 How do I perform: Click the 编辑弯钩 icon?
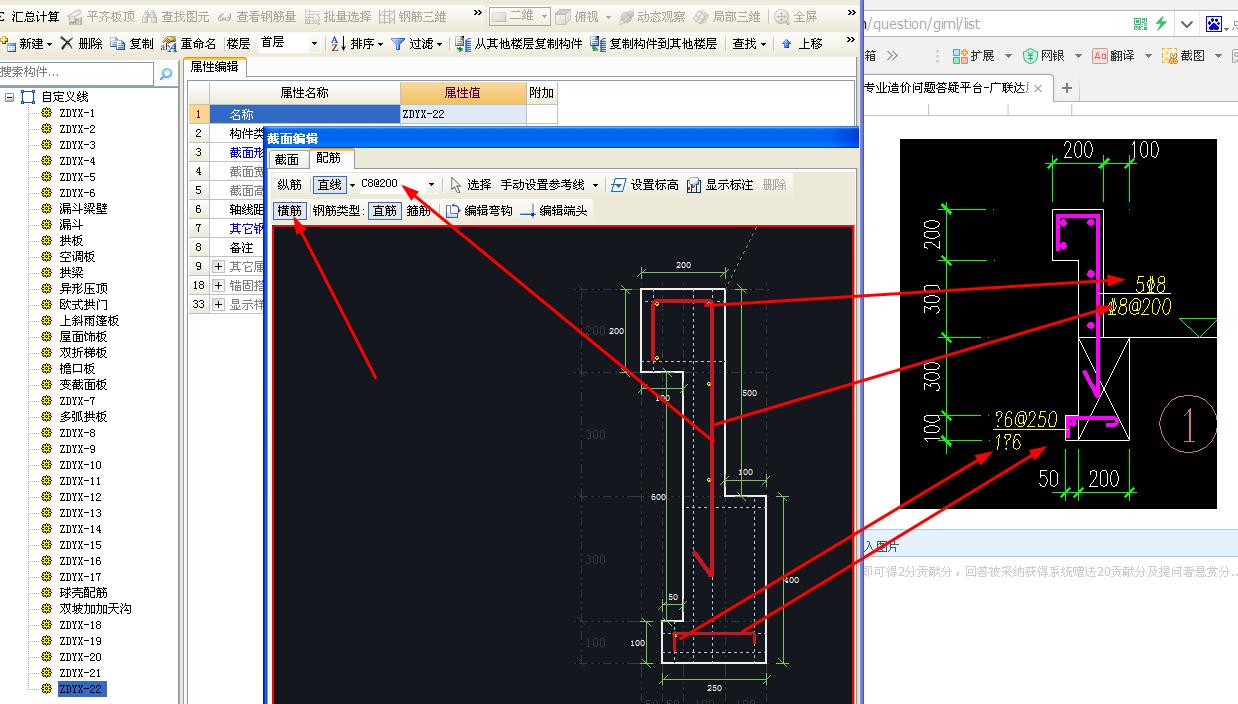click(x=453, y=211)
